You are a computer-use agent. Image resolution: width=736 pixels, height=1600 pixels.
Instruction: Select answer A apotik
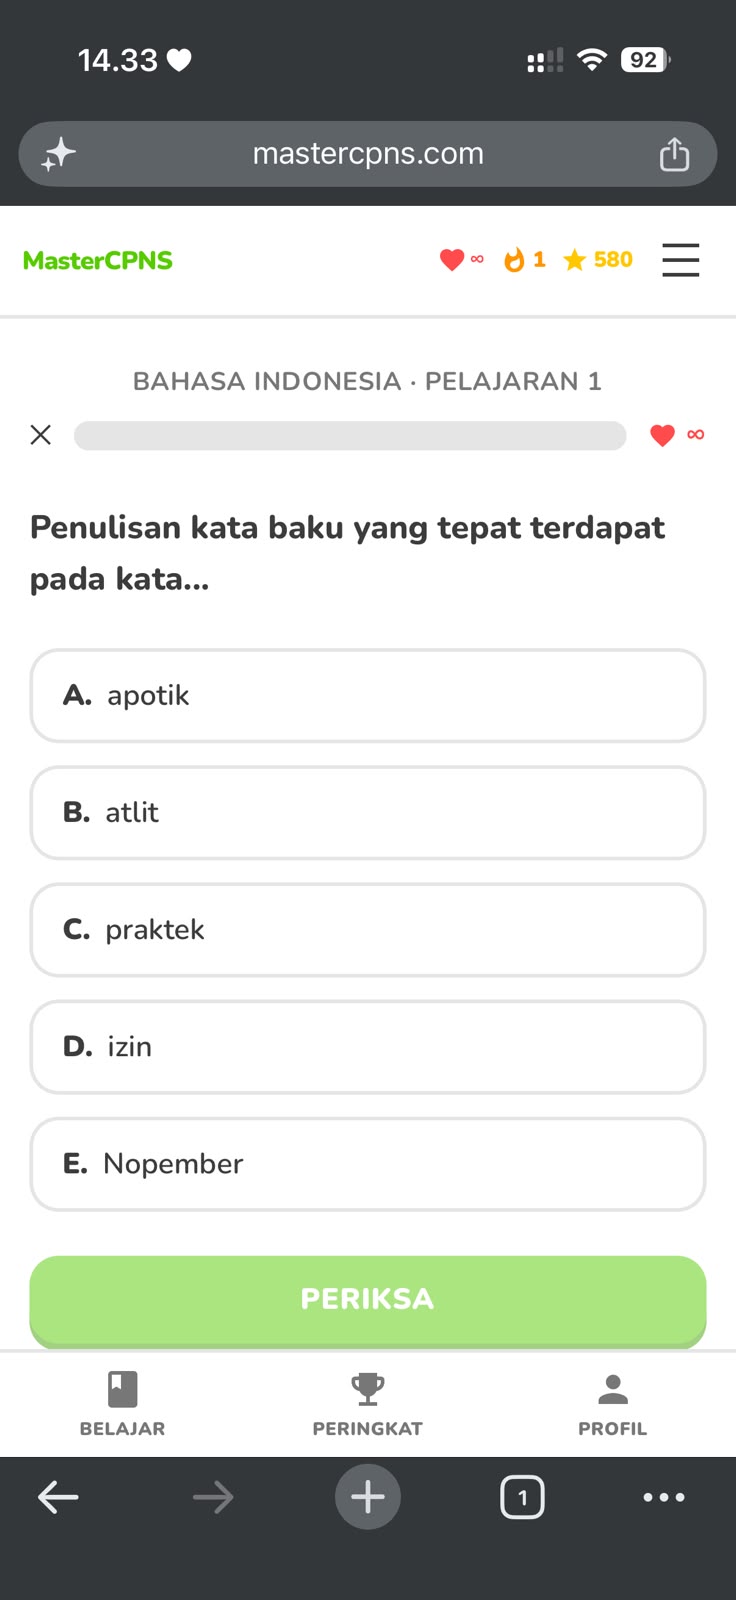pos(368,696)
